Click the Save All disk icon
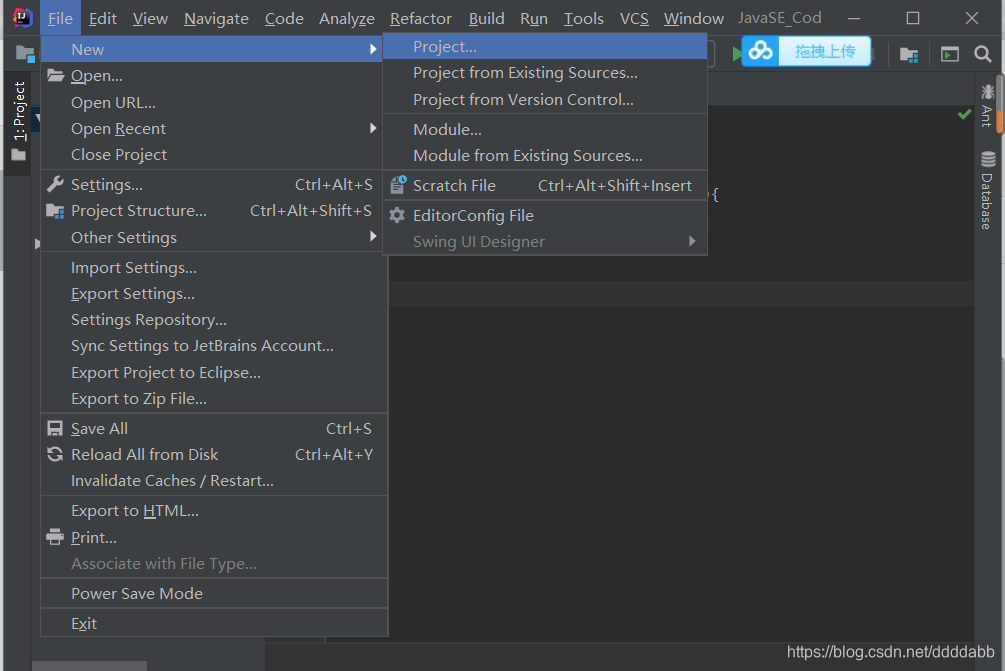 tap(55, 428)
